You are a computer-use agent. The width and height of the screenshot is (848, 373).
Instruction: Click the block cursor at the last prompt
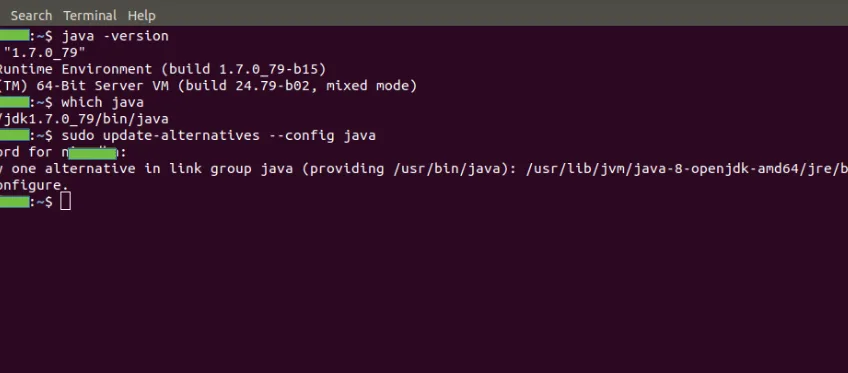click(65, 202)
